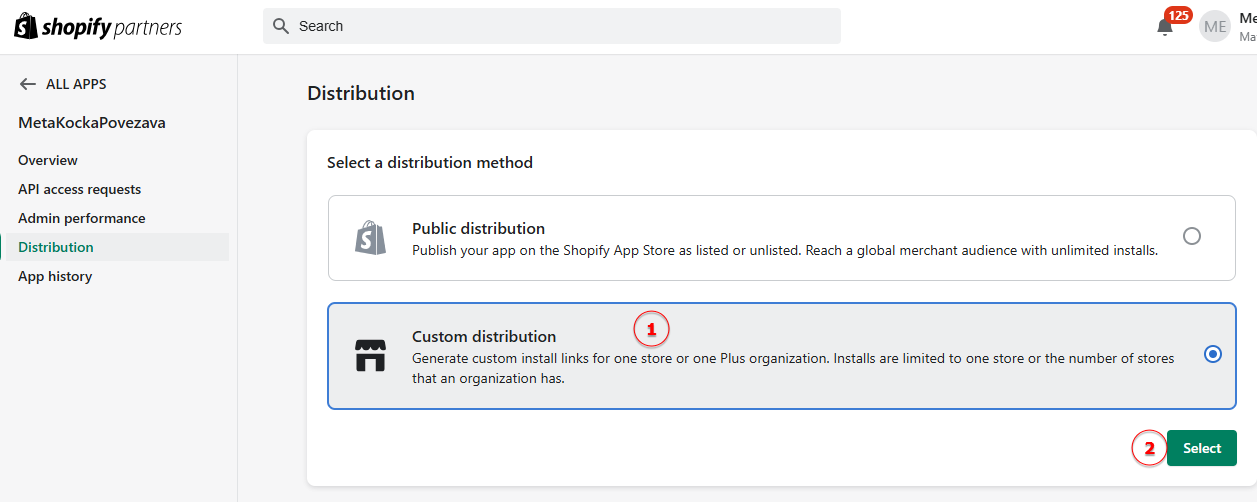Click the green Select button
This screenshot has height=502, width=1257.
click(x=1202, y=448)
